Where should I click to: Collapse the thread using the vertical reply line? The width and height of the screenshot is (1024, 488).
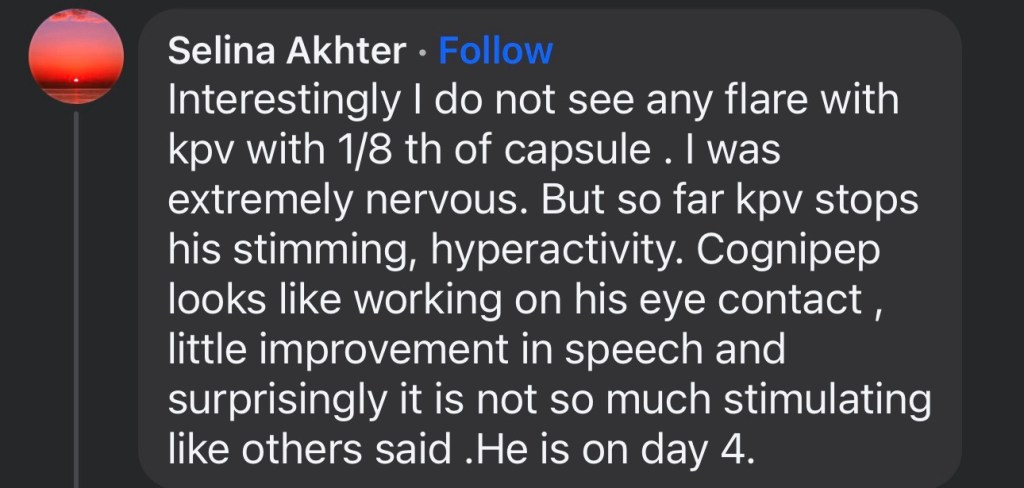78,300
